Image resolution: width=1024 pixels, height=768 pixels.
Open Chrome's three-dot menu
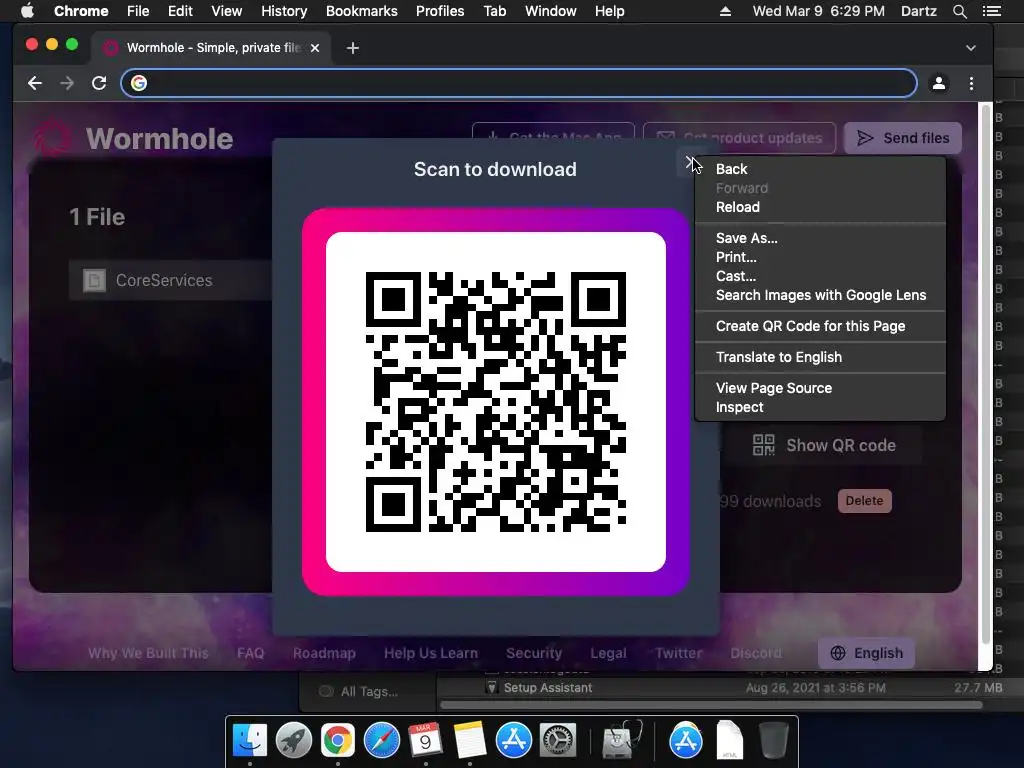(x=971, y=83)
